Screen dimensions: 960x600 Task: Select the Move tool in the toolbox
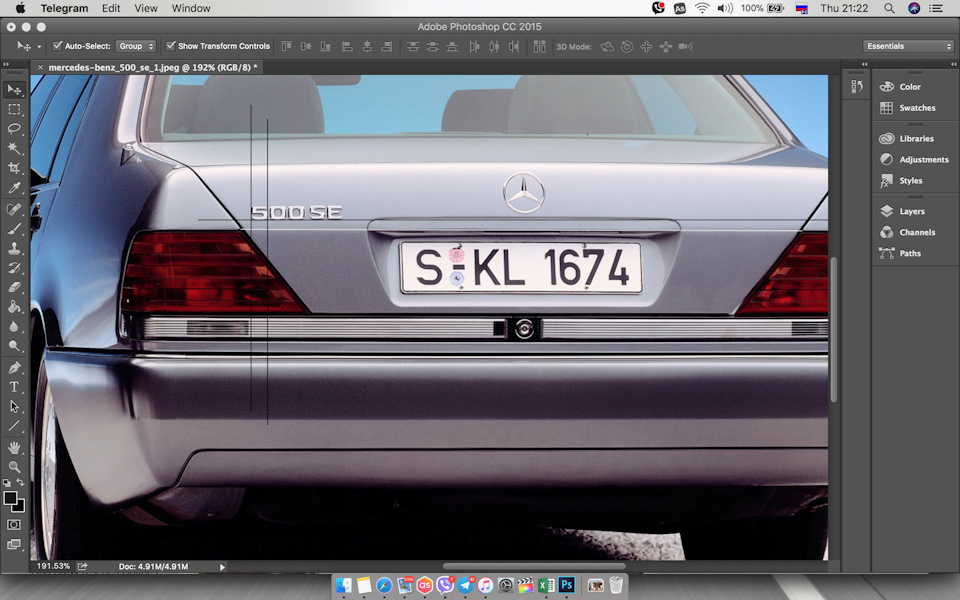[13, 90]
